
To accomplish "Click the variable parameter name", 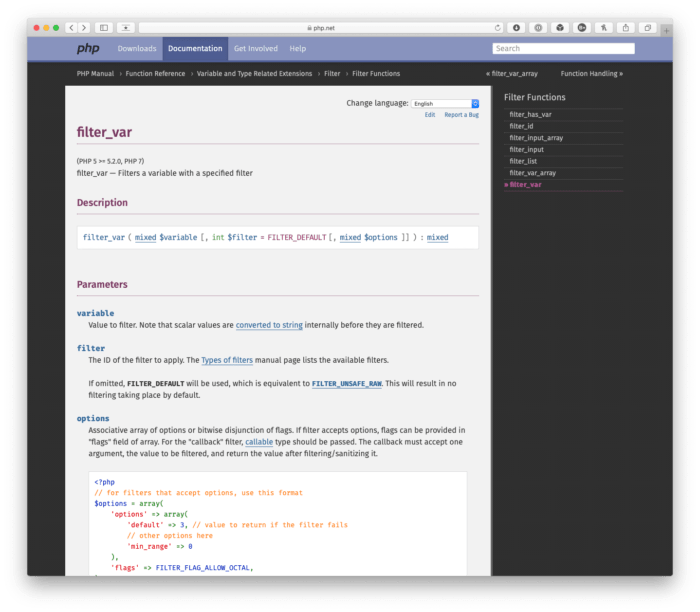I will tap(96, 313).
